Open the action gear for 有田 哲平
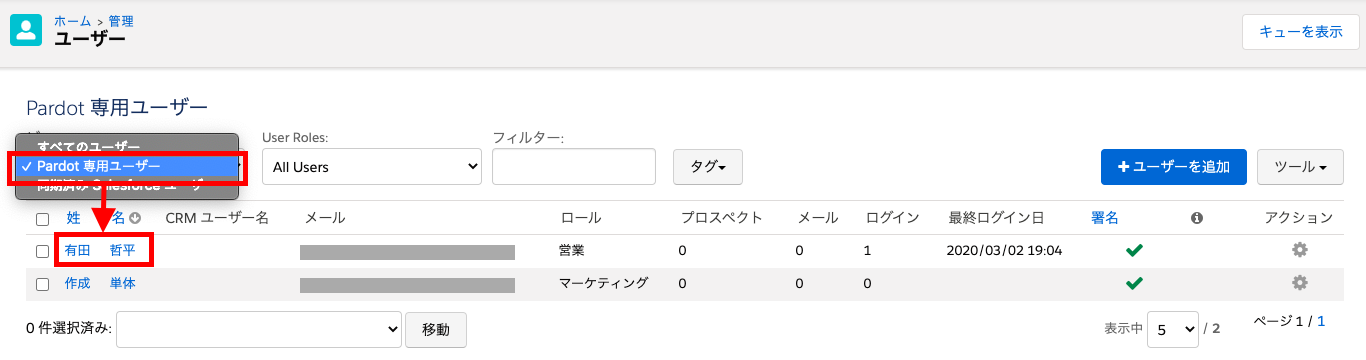 [1299, 250]
